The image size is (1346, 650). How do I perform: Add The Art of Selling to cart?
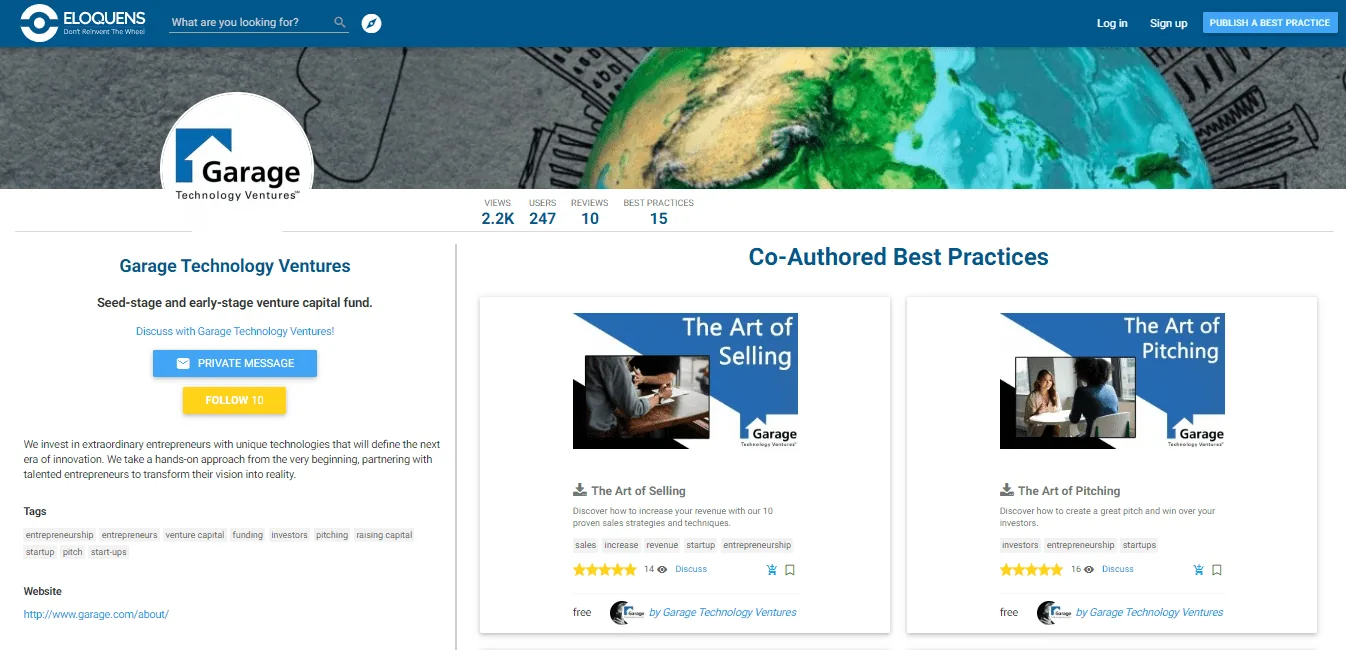(771, 570)
